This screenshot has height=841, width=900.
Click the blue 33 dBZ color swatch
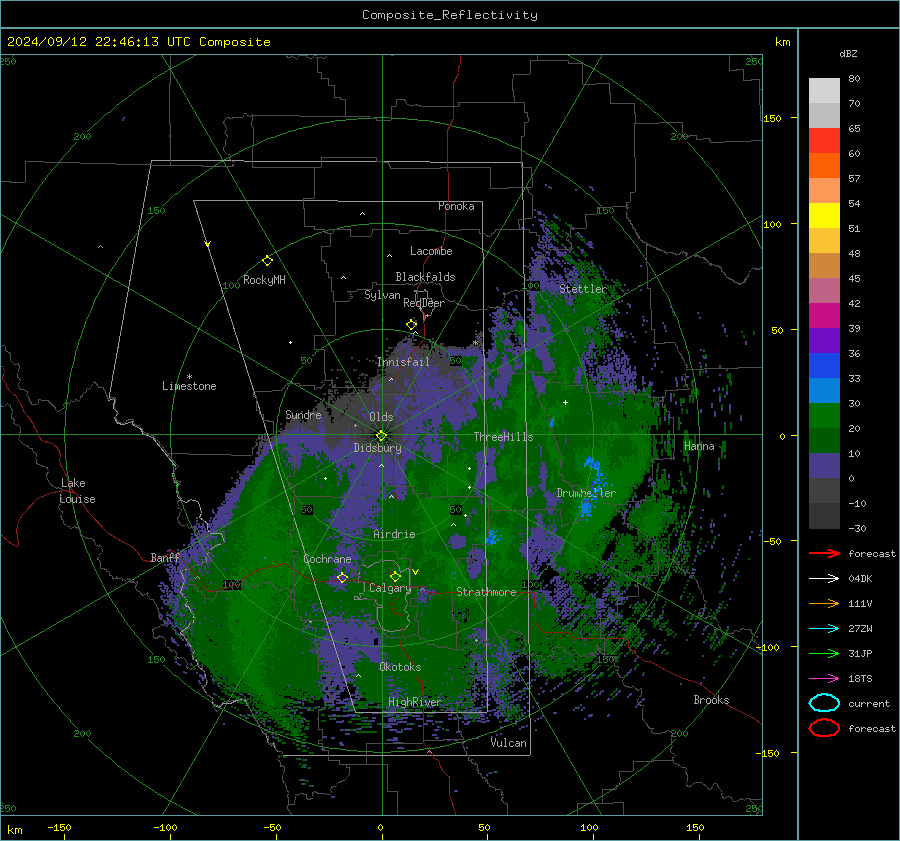(x=824, y=366)
